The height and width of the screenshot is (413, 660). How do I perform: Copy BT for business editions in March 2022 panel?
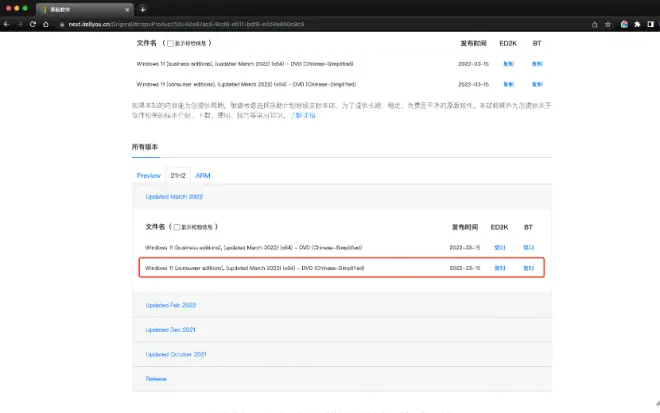(x=529, y=248)
